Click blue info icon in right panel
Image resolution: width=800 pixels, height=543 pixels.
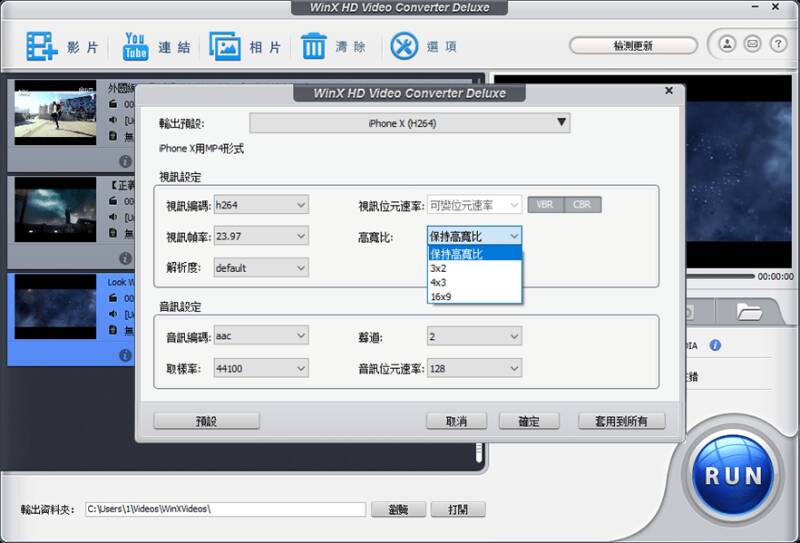pos(715,345)
